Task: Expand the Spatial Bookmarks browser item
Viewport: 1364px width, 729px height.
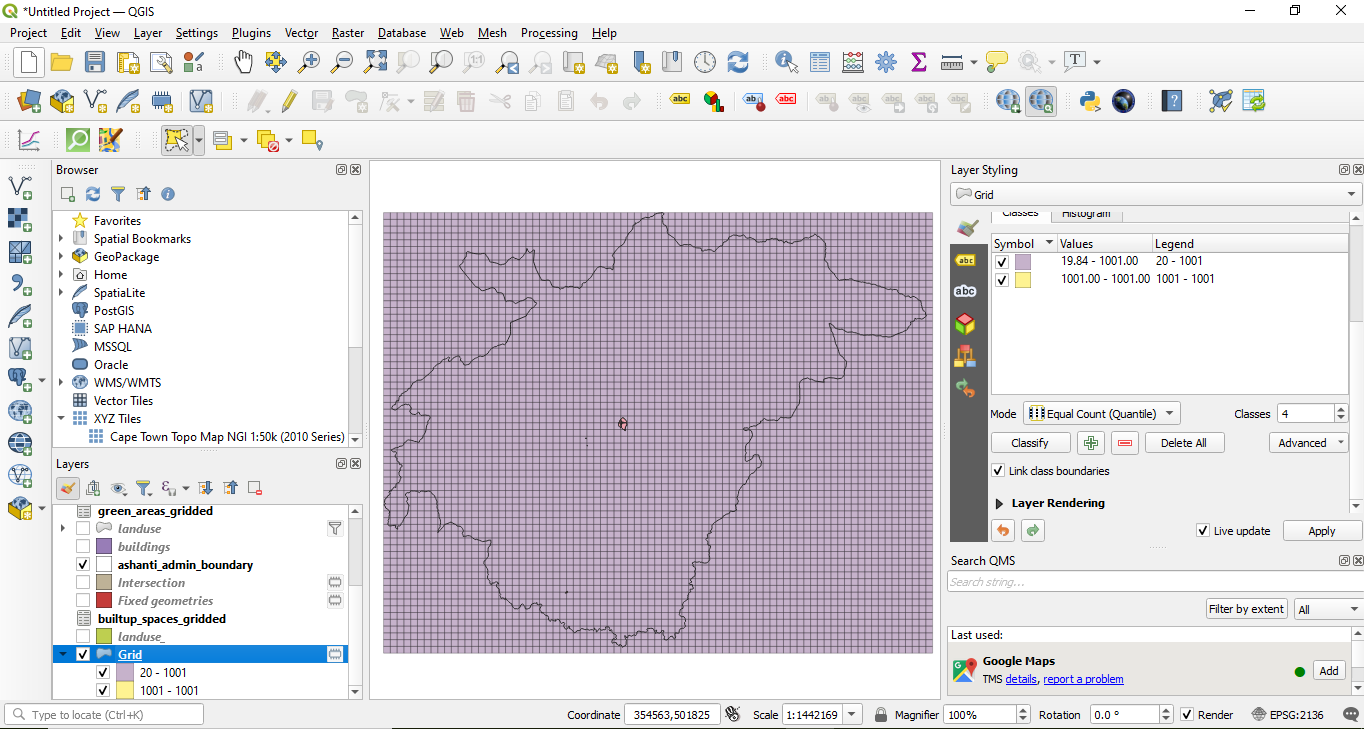Action: (61, 239)
